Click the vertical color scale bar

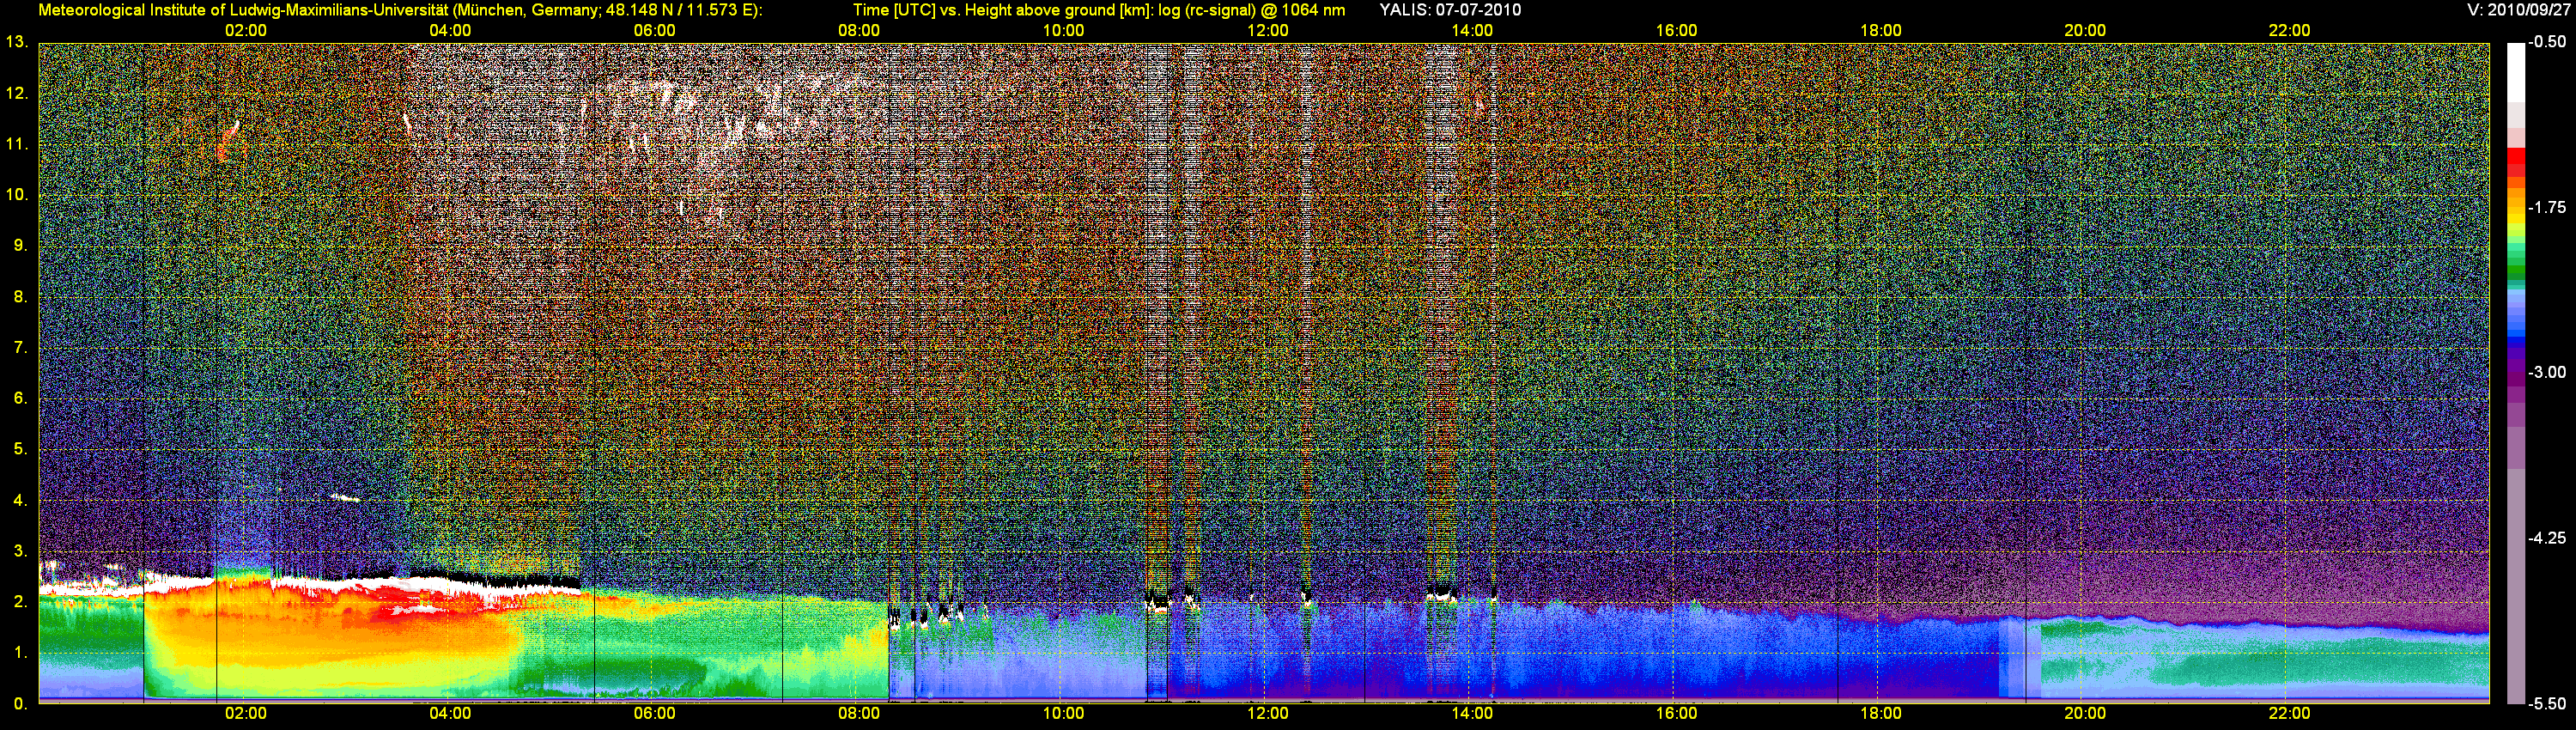coord(2516,373)
